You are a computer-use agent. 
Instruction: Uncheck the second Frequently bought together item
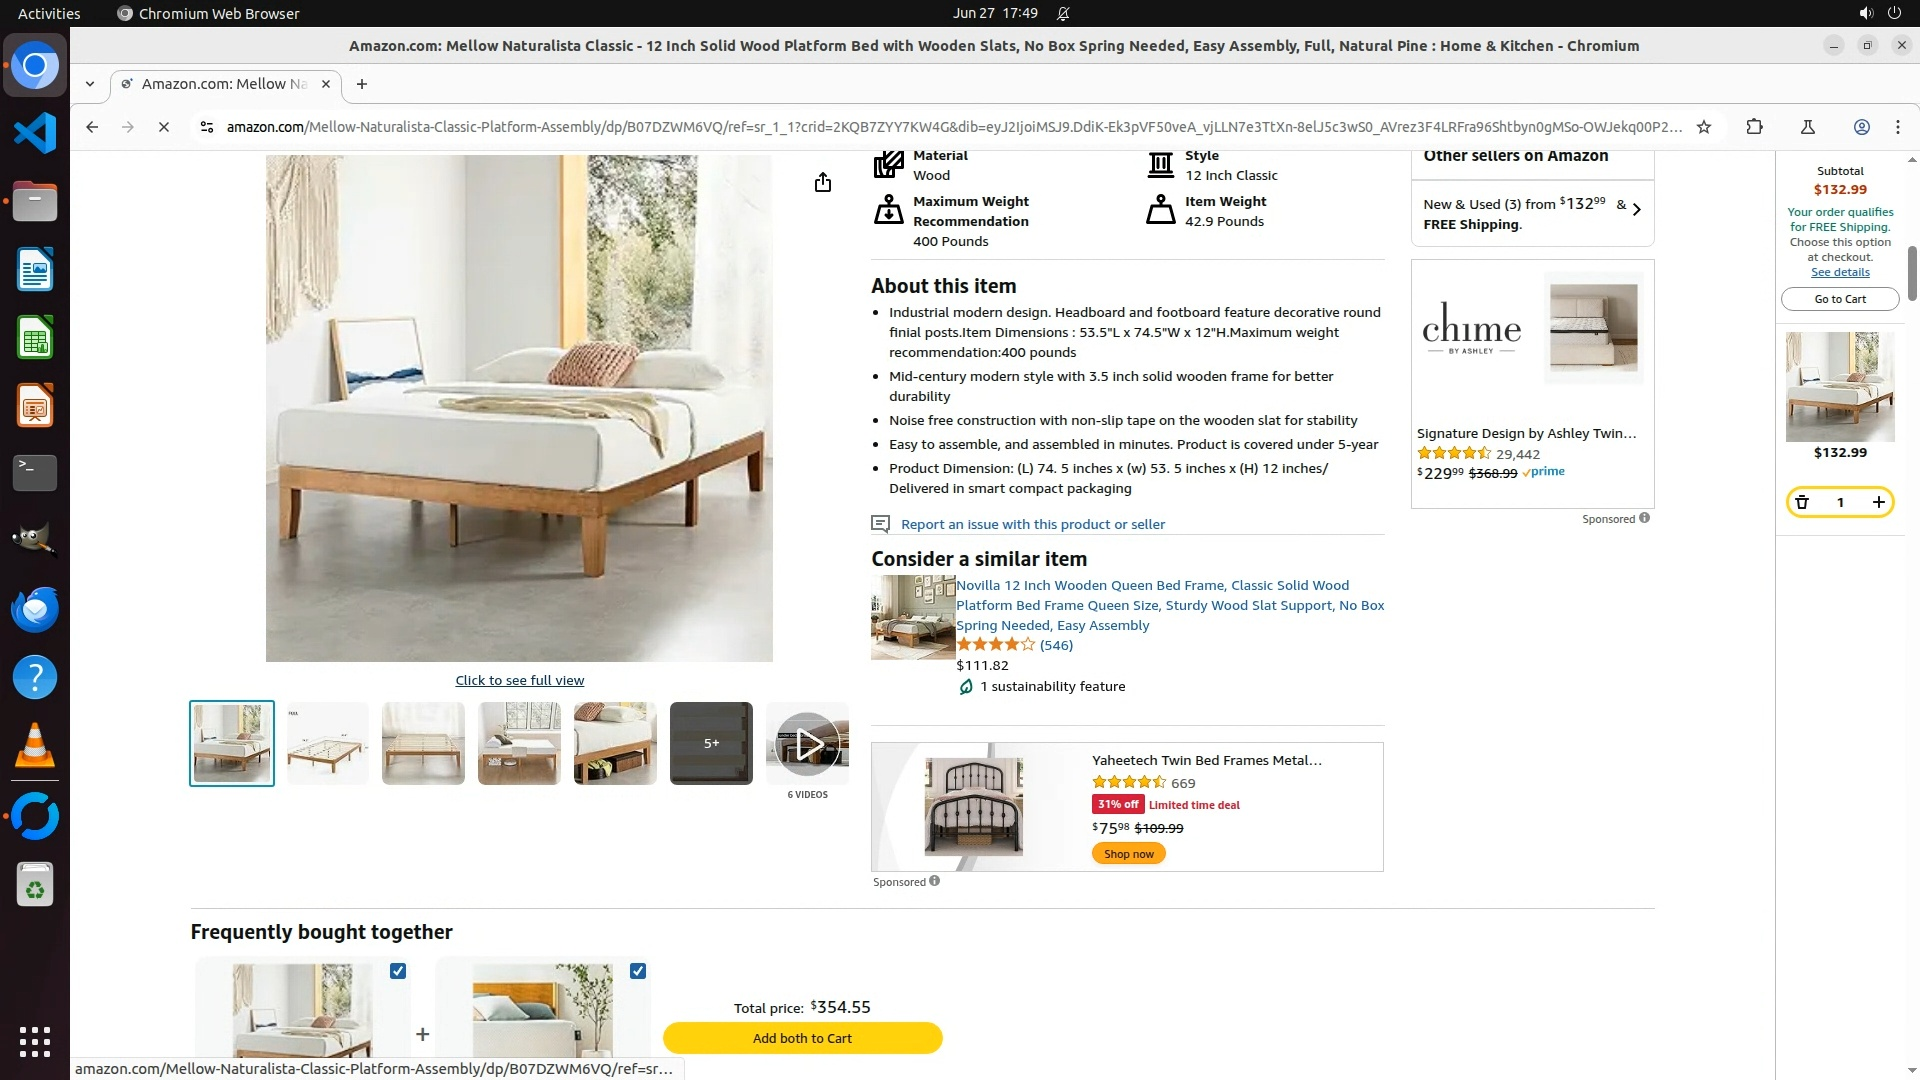(638, 971)
